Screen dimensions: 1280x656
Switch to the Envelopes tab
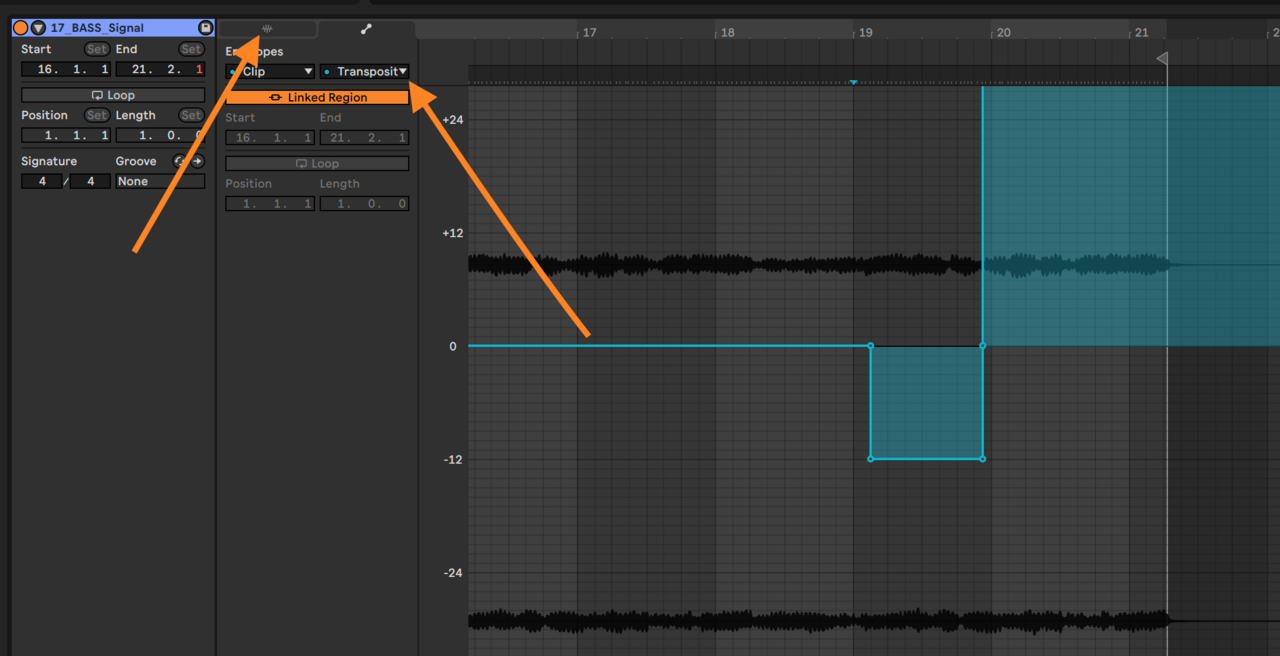pyautogui.click(x=366, y=30)
